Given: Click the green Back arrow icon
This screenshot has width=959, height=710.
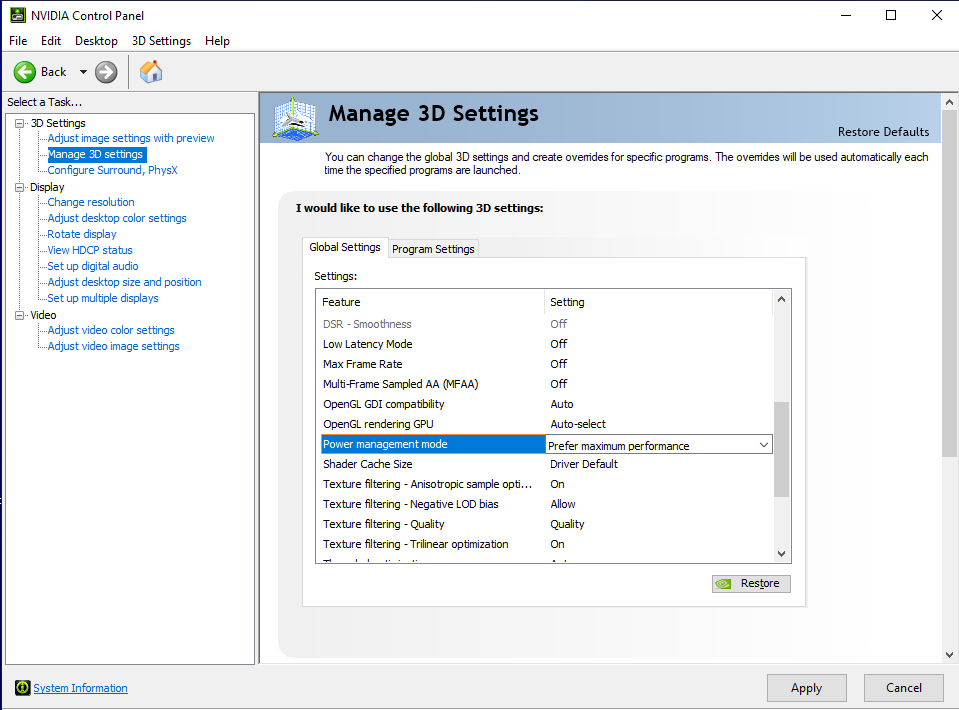Looking at the screenshot, I should pyautogui.click(x=24, y=72).
